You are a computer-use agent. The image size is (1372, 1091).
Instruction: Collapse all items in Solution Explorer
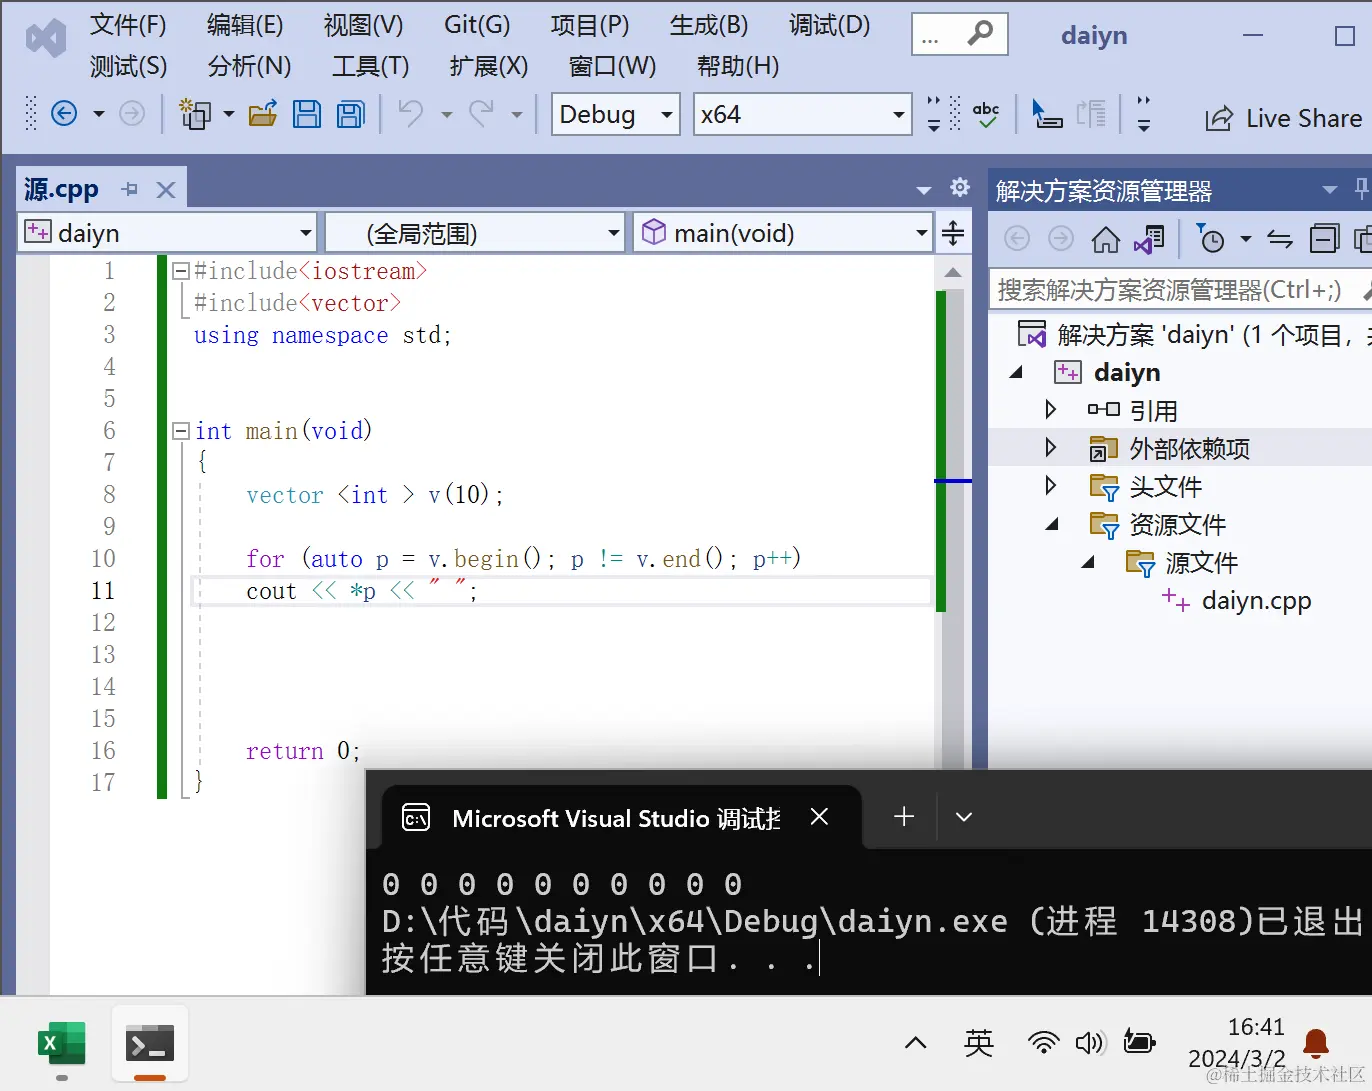[x=1324, y=239]
